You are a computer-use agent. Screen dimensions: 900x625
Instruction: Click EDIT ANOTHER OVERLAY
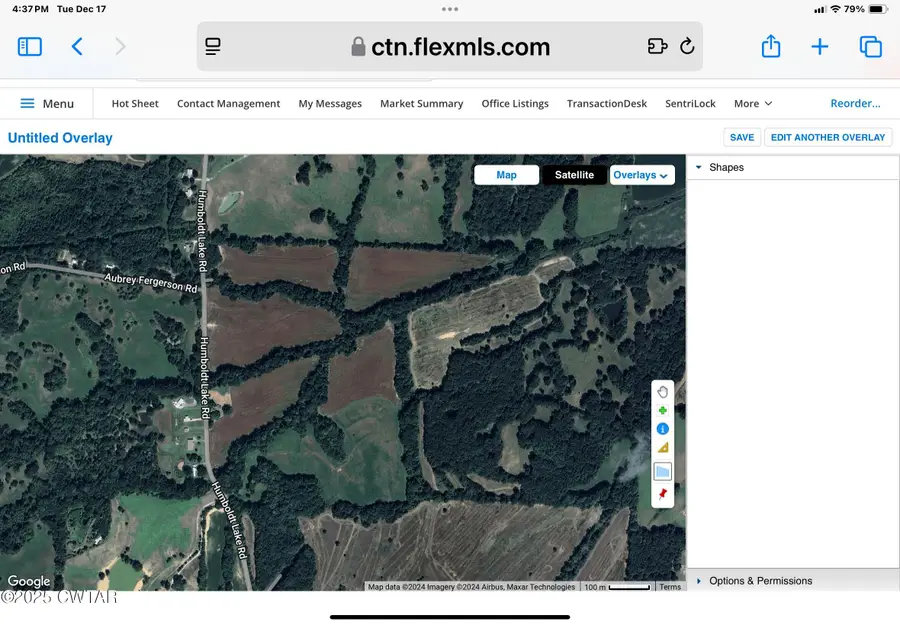pyautogui.click(x=828, y=137)
